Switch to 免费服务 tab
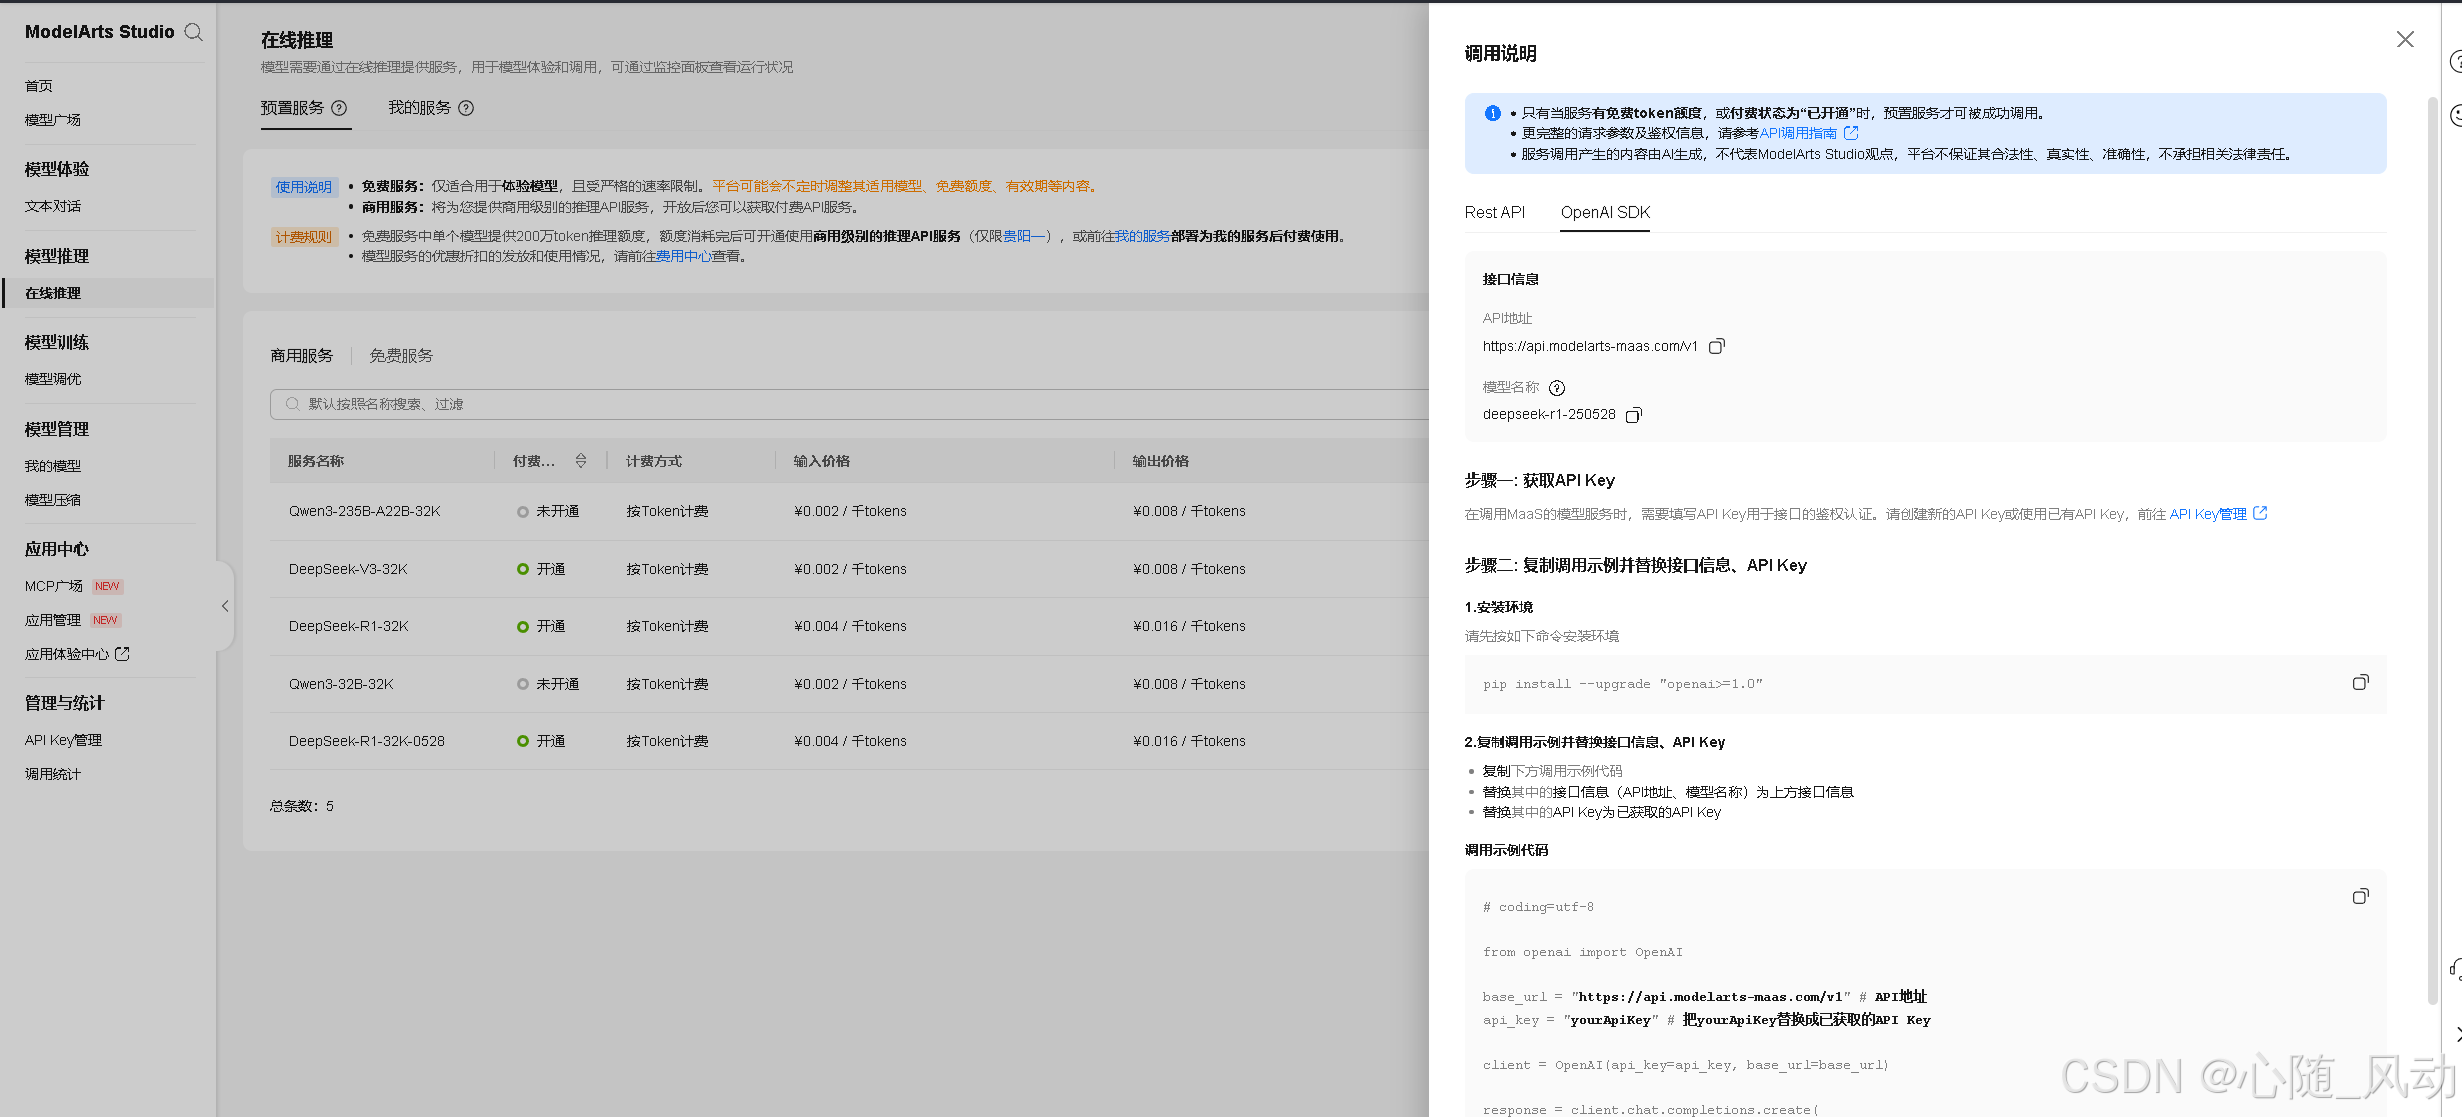Screen dimensions: 2462x1117 click(x=401, y=356)
